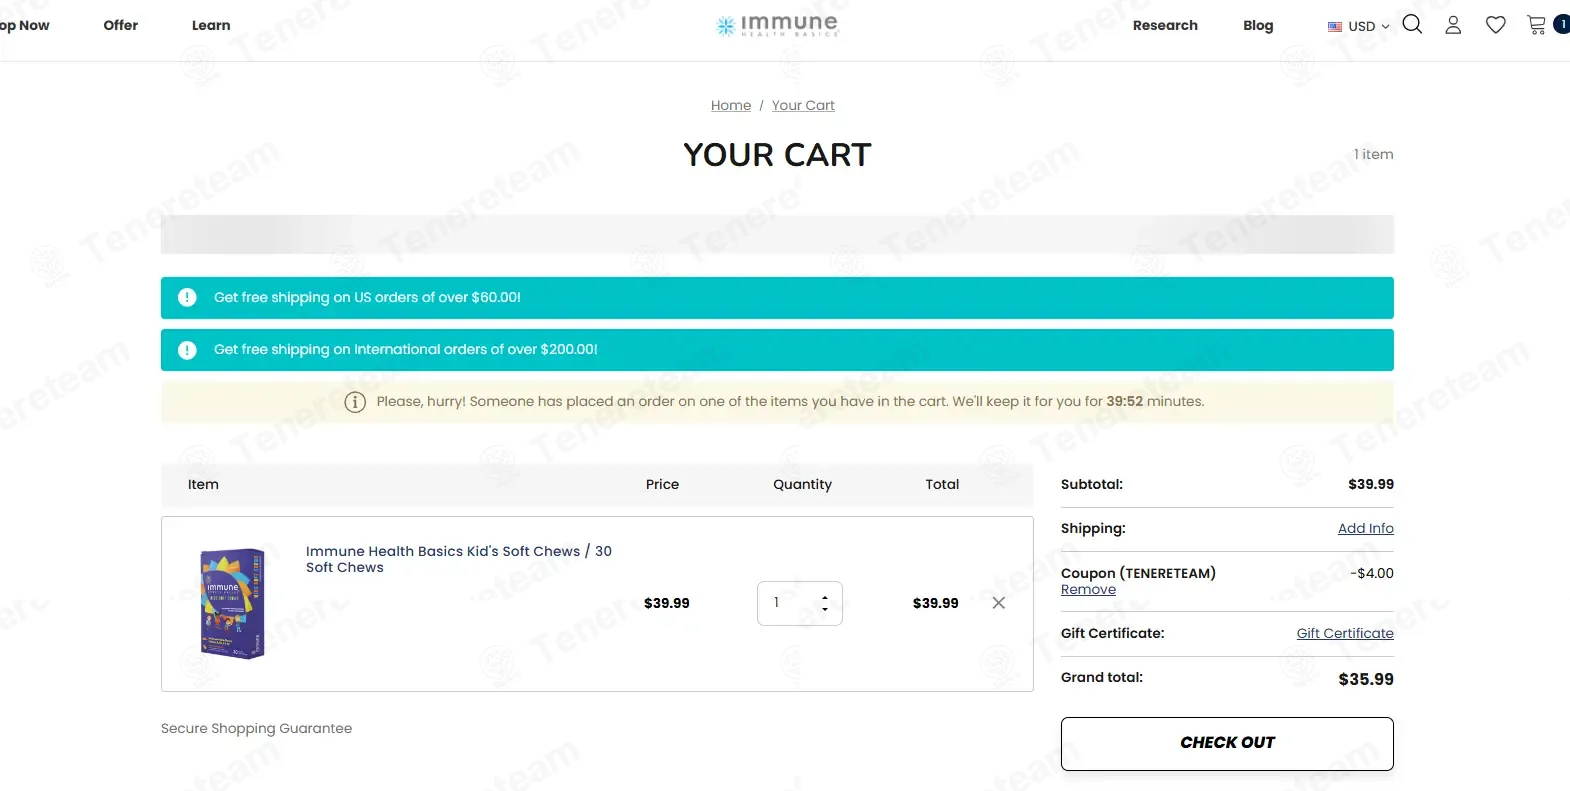Screen dimensions: 1570x791
Task: Open the account user icon
Action: click(1453, 25)
